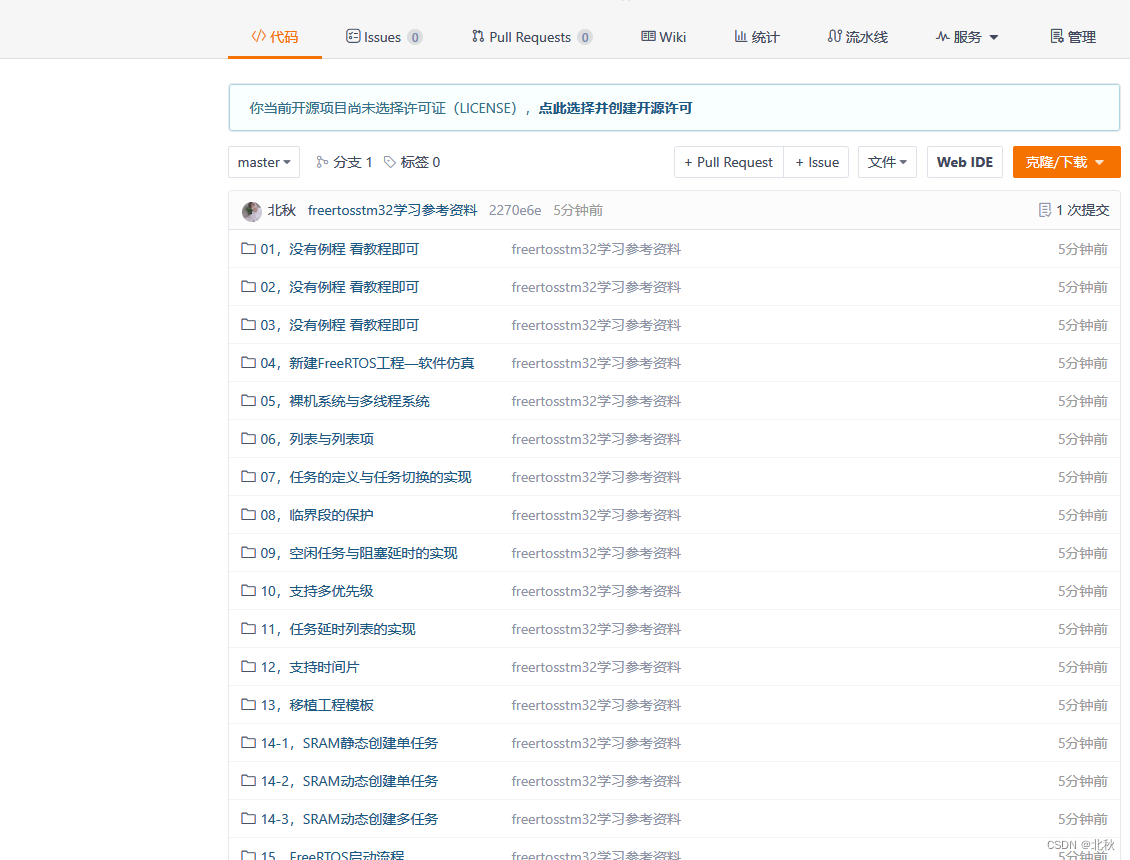Open the 文件 file menu dropdown
The image size is (1130, 860).
pyautogui.click(x=887, y=161)
